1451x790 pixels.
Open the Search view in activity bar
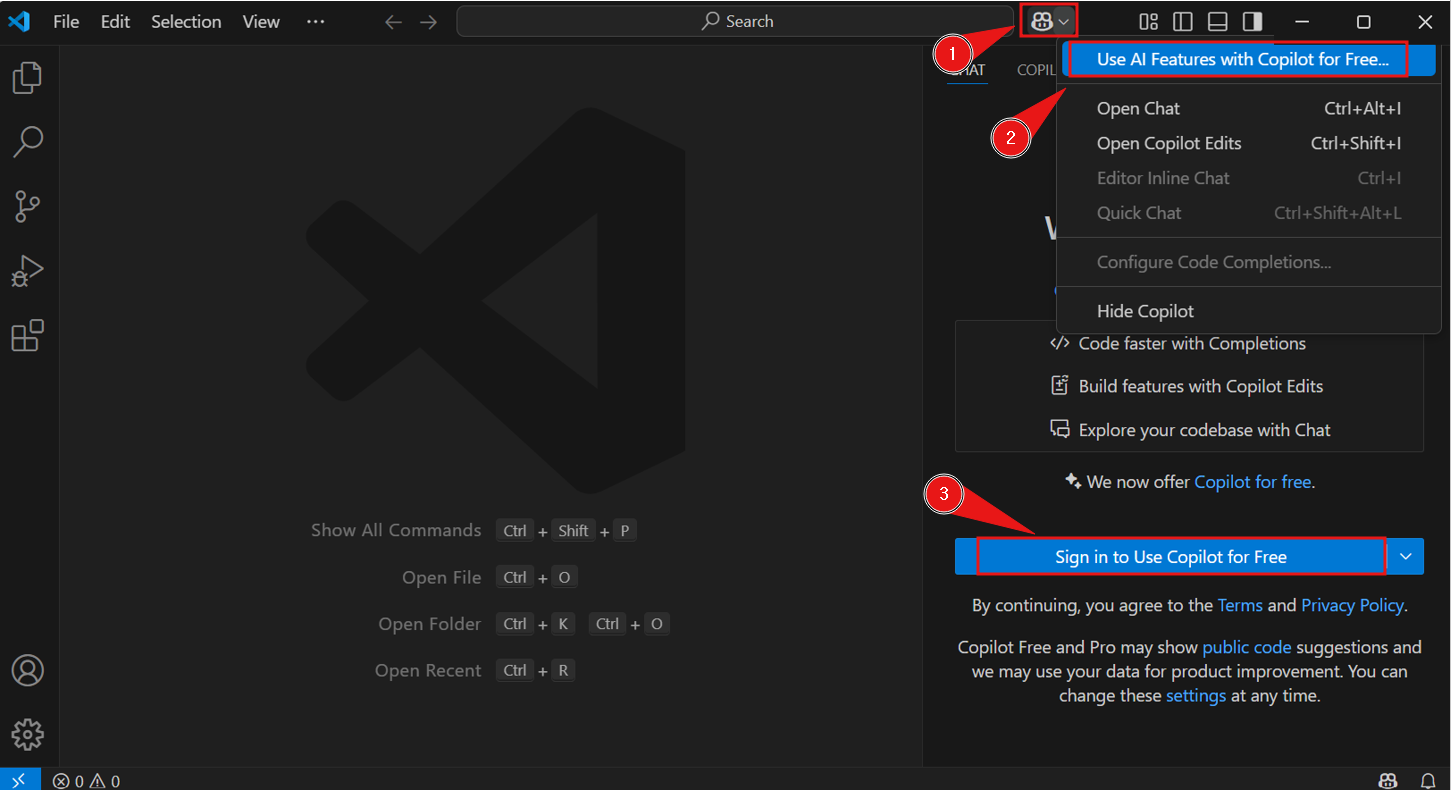point(27,142)
